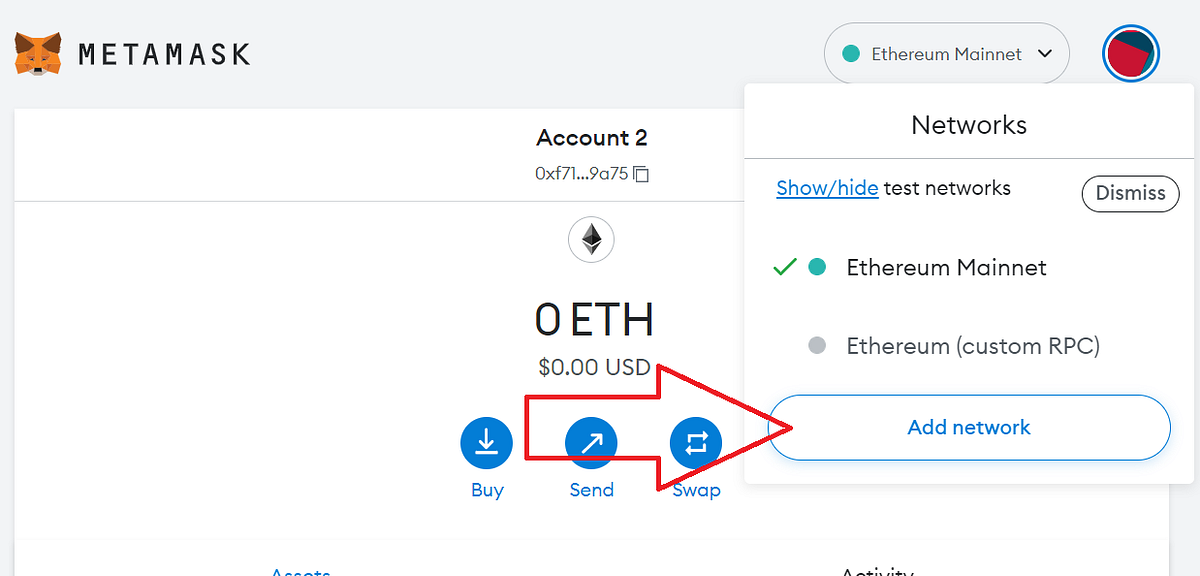
Task: Dismiss the Networks panel
Action: click(1130, 193)
